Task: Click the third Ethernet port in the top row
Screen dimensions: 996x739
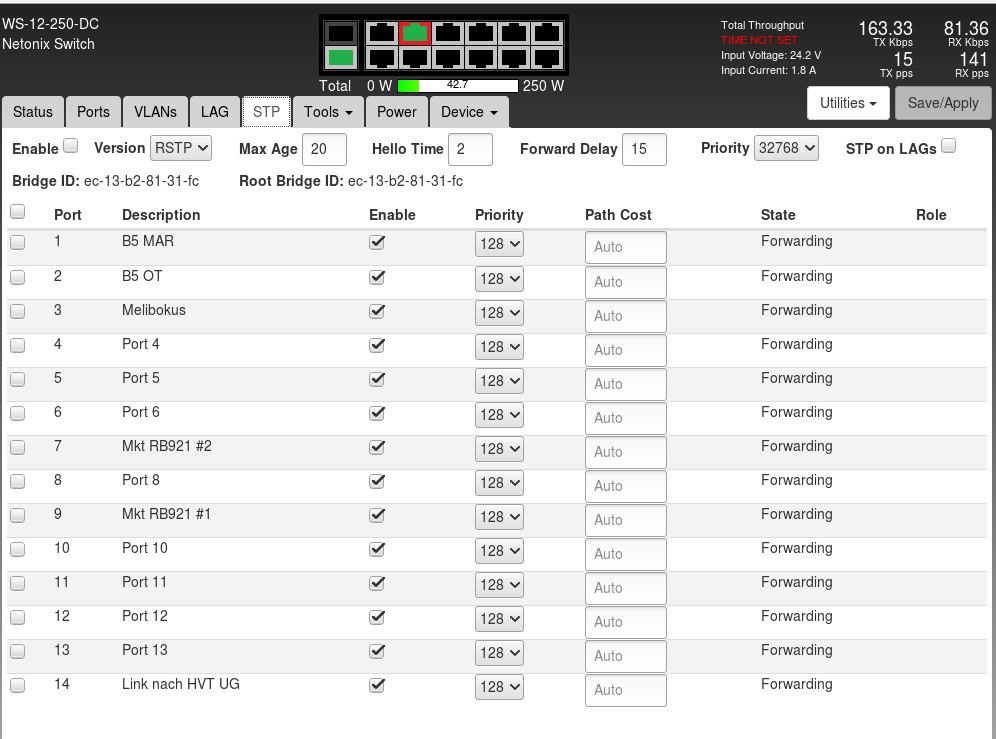Action: pos(448,33)
